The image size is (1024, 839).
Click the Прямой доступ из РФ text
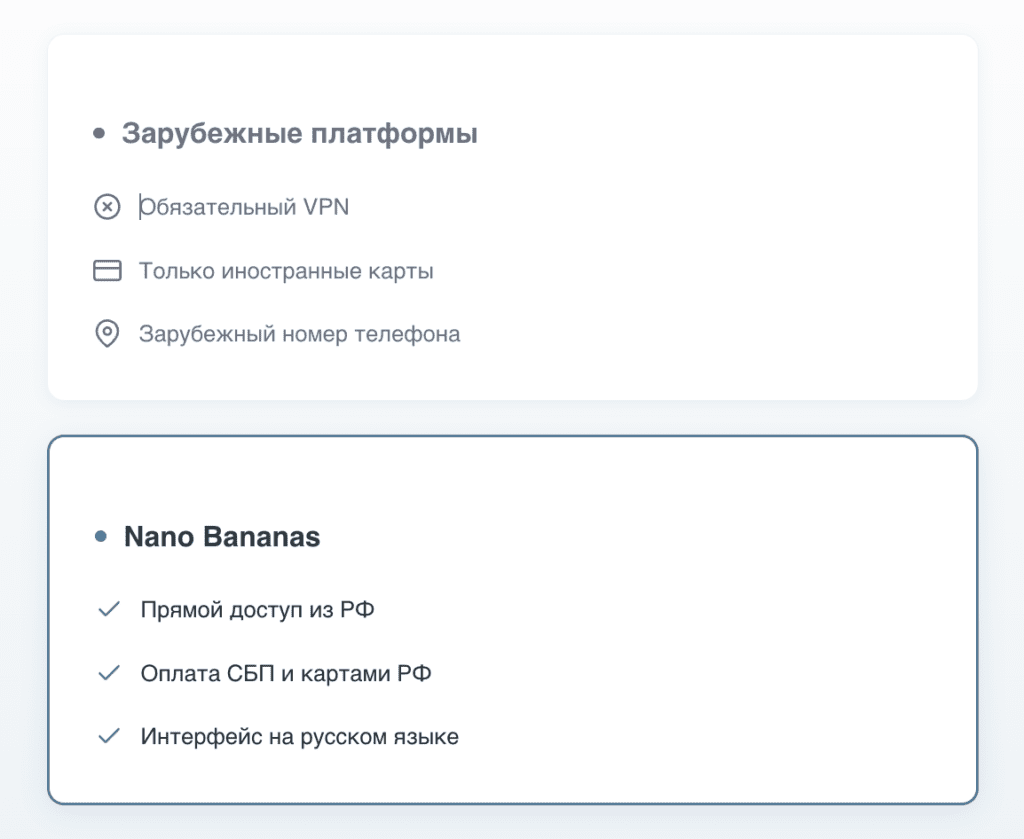[258, 609]
